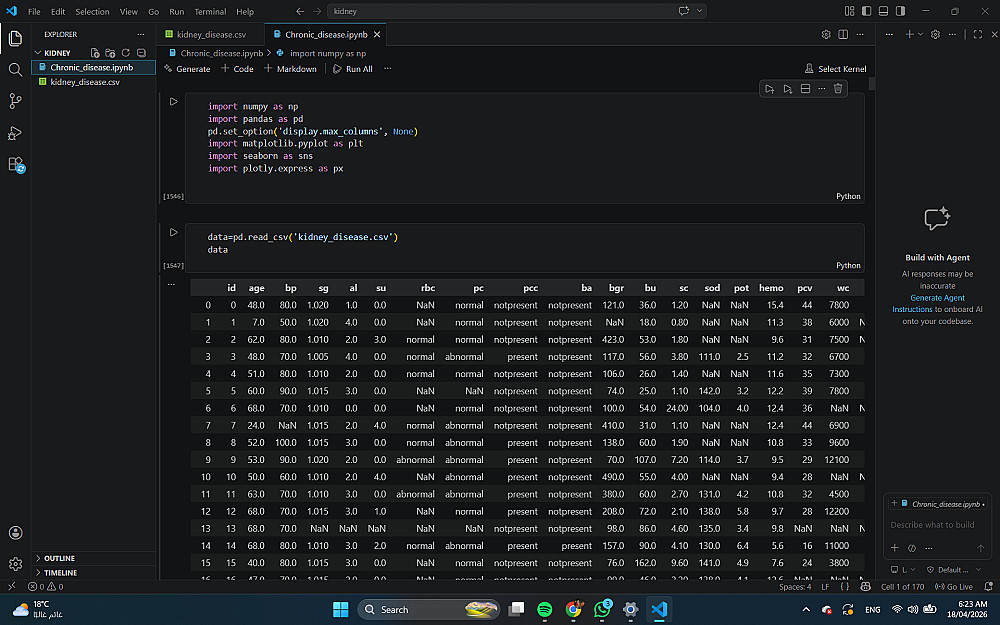Image resolution: width=1000 pixels, height=625 pixels.
Task: Toggle the primary side bar visibility
Action: [x=866, y=11]
